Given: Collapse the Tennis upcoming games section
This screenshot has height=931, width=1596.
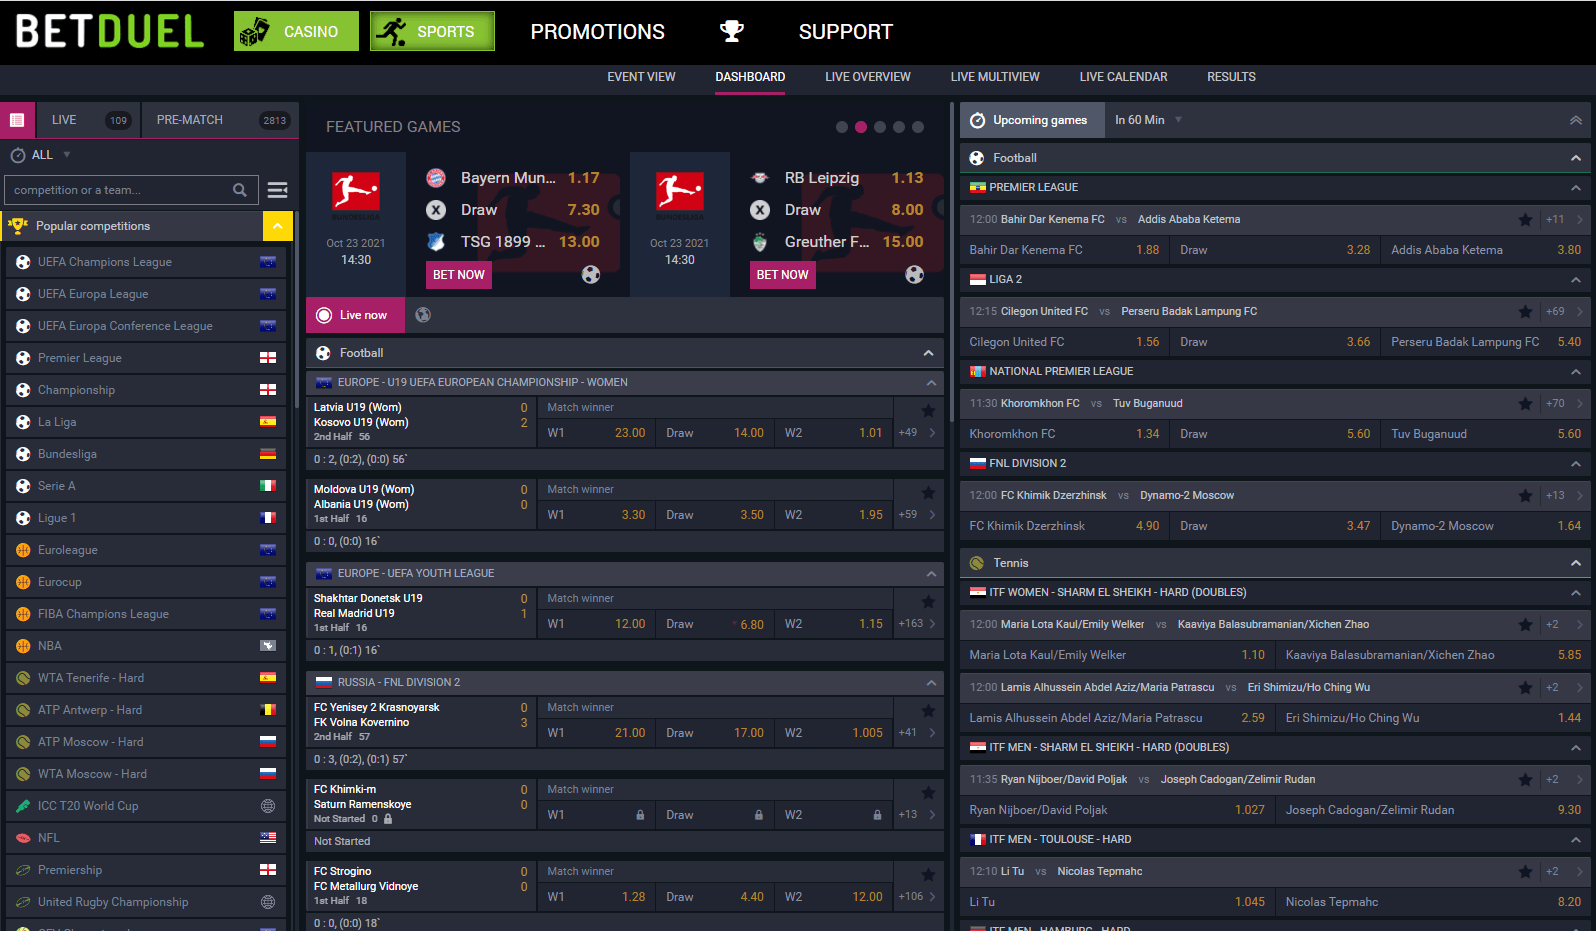Looking at the screenshot, I should point(1575,563).
